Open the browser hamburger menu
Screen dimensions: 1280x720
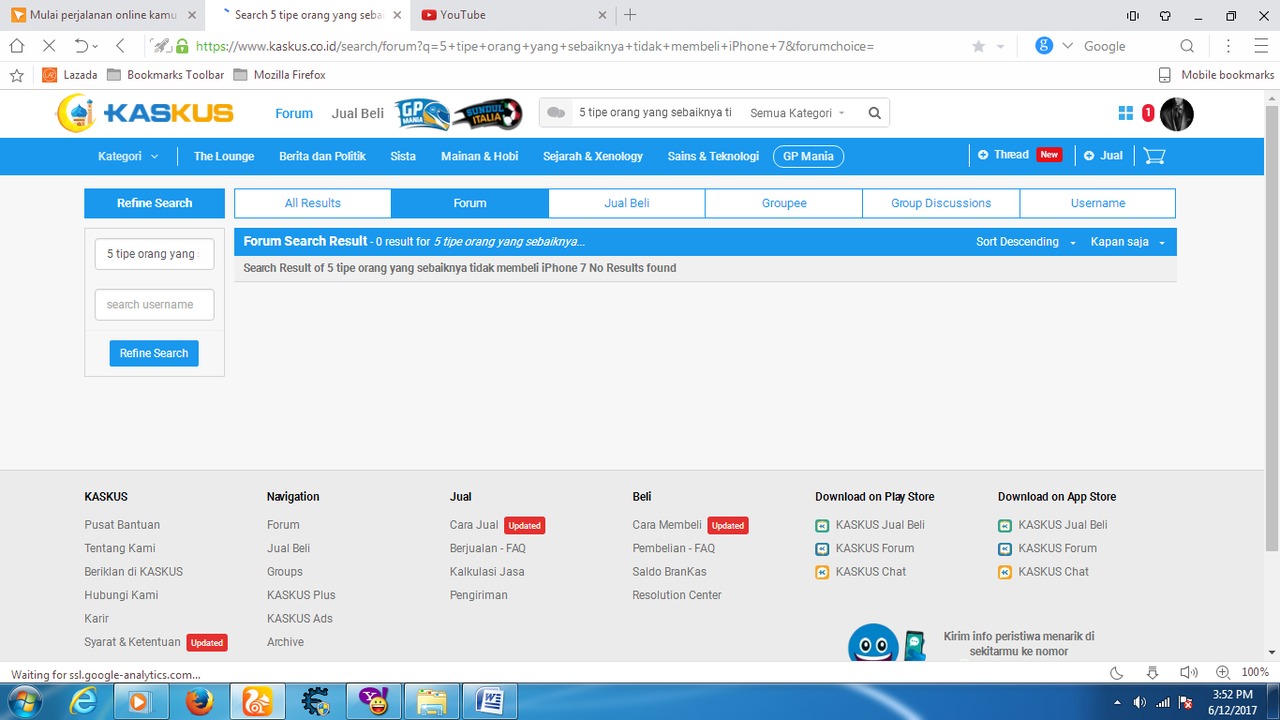click(x=1261, y=46)
